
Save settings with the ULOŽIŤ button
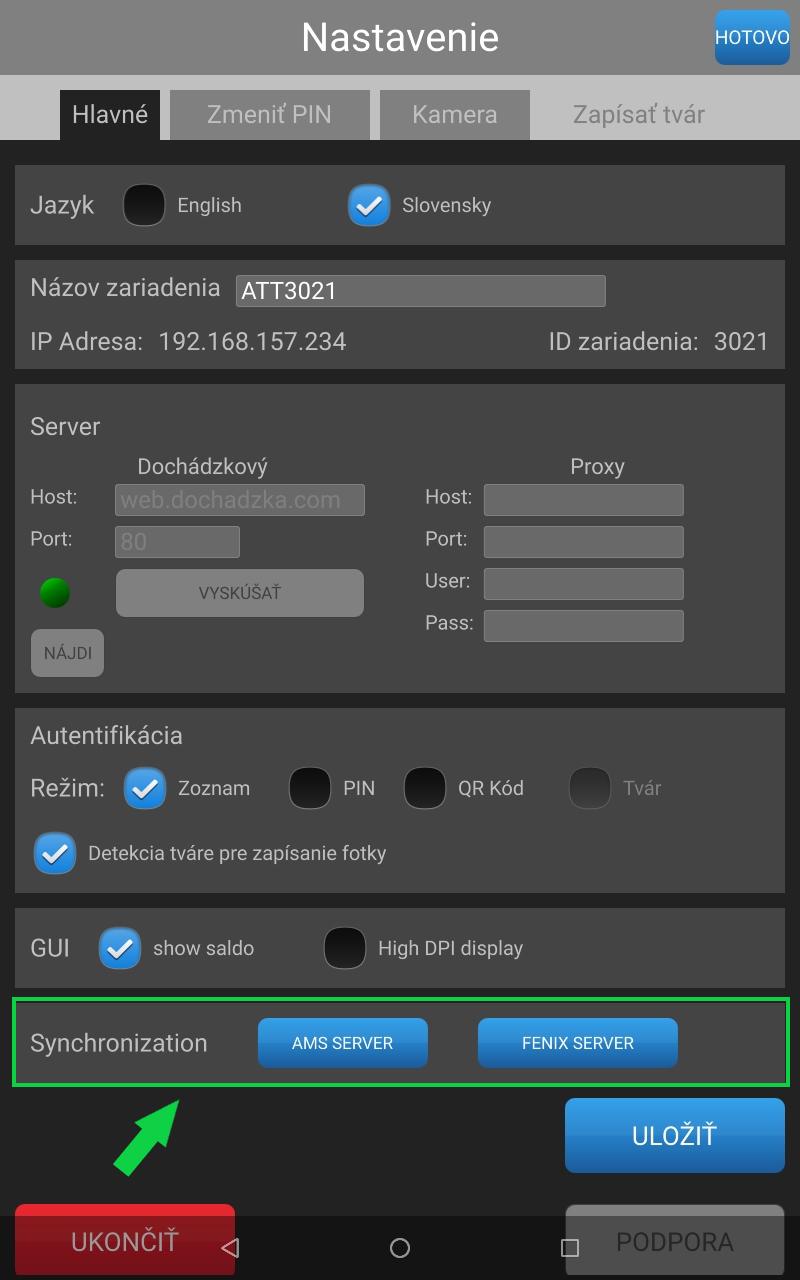point(675,1135)
